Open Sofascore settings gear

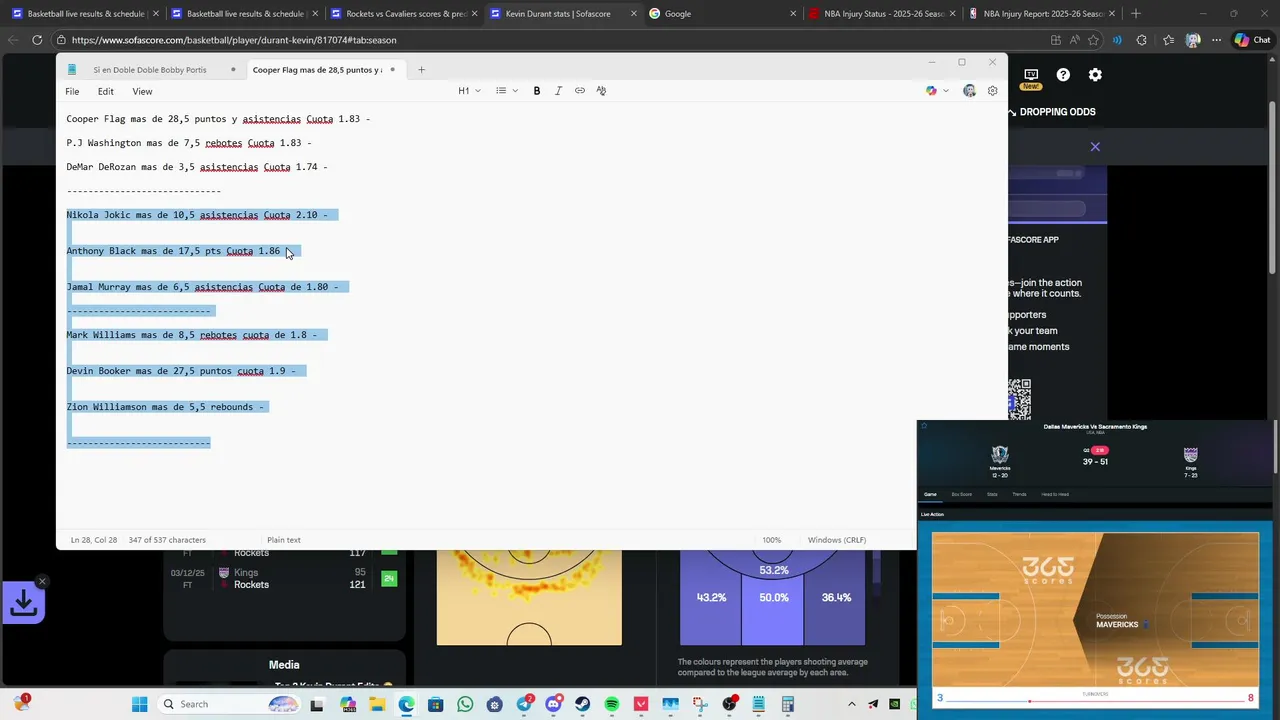pyautogui.click(x=1095, y=75)
